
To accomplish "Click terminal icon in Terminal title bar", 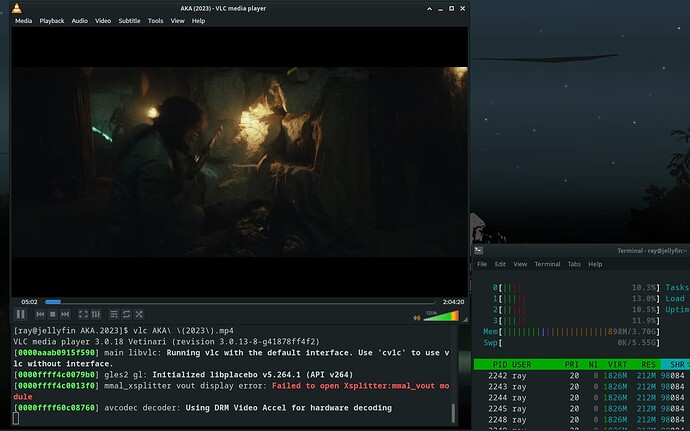I will (478, 250).
